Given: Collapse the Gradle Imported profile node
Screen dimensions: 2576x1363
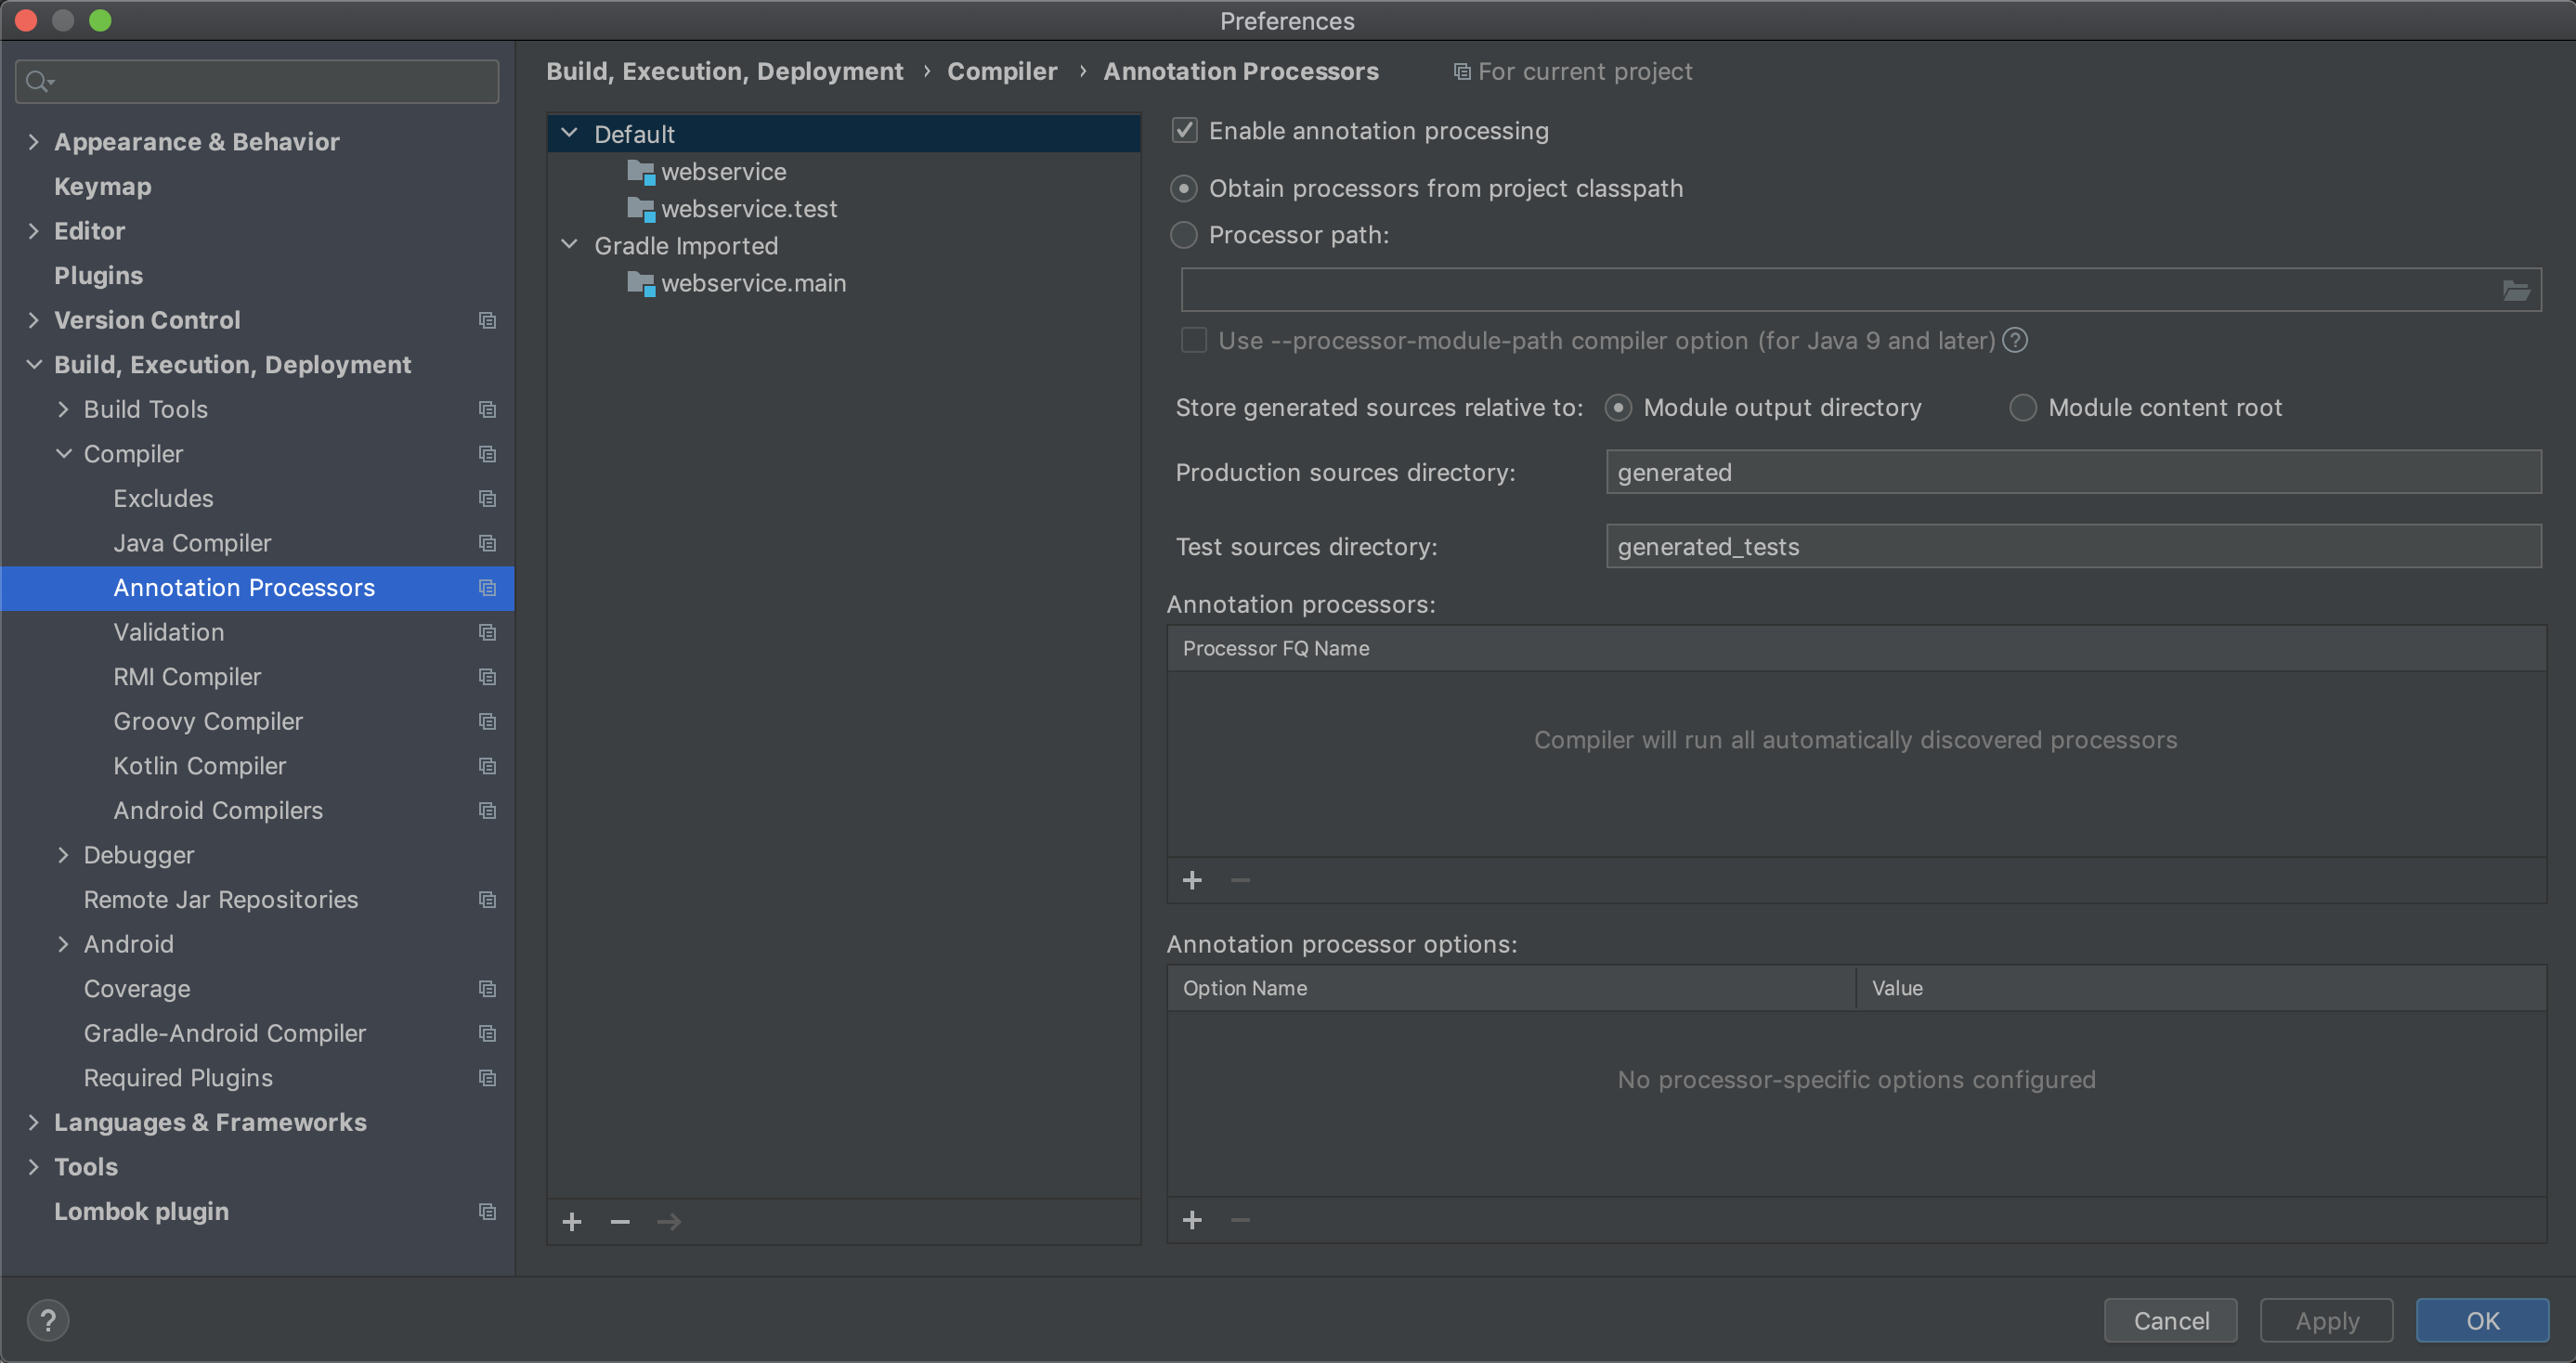Looking at the screenshot, I should click(x=570, y=246).
